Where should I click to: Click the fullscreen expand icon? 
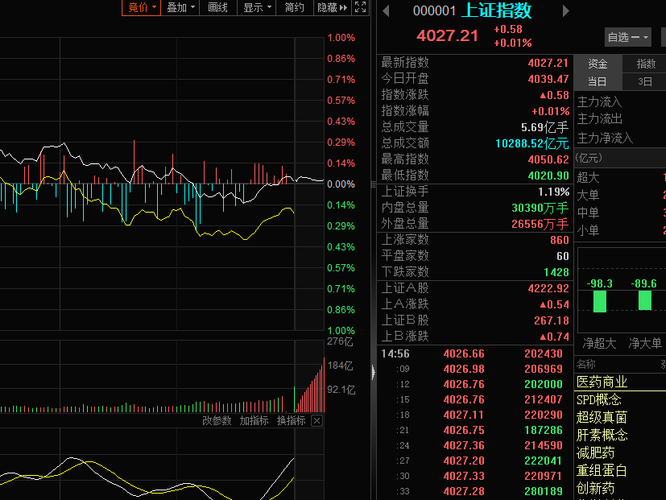point(360,7)
